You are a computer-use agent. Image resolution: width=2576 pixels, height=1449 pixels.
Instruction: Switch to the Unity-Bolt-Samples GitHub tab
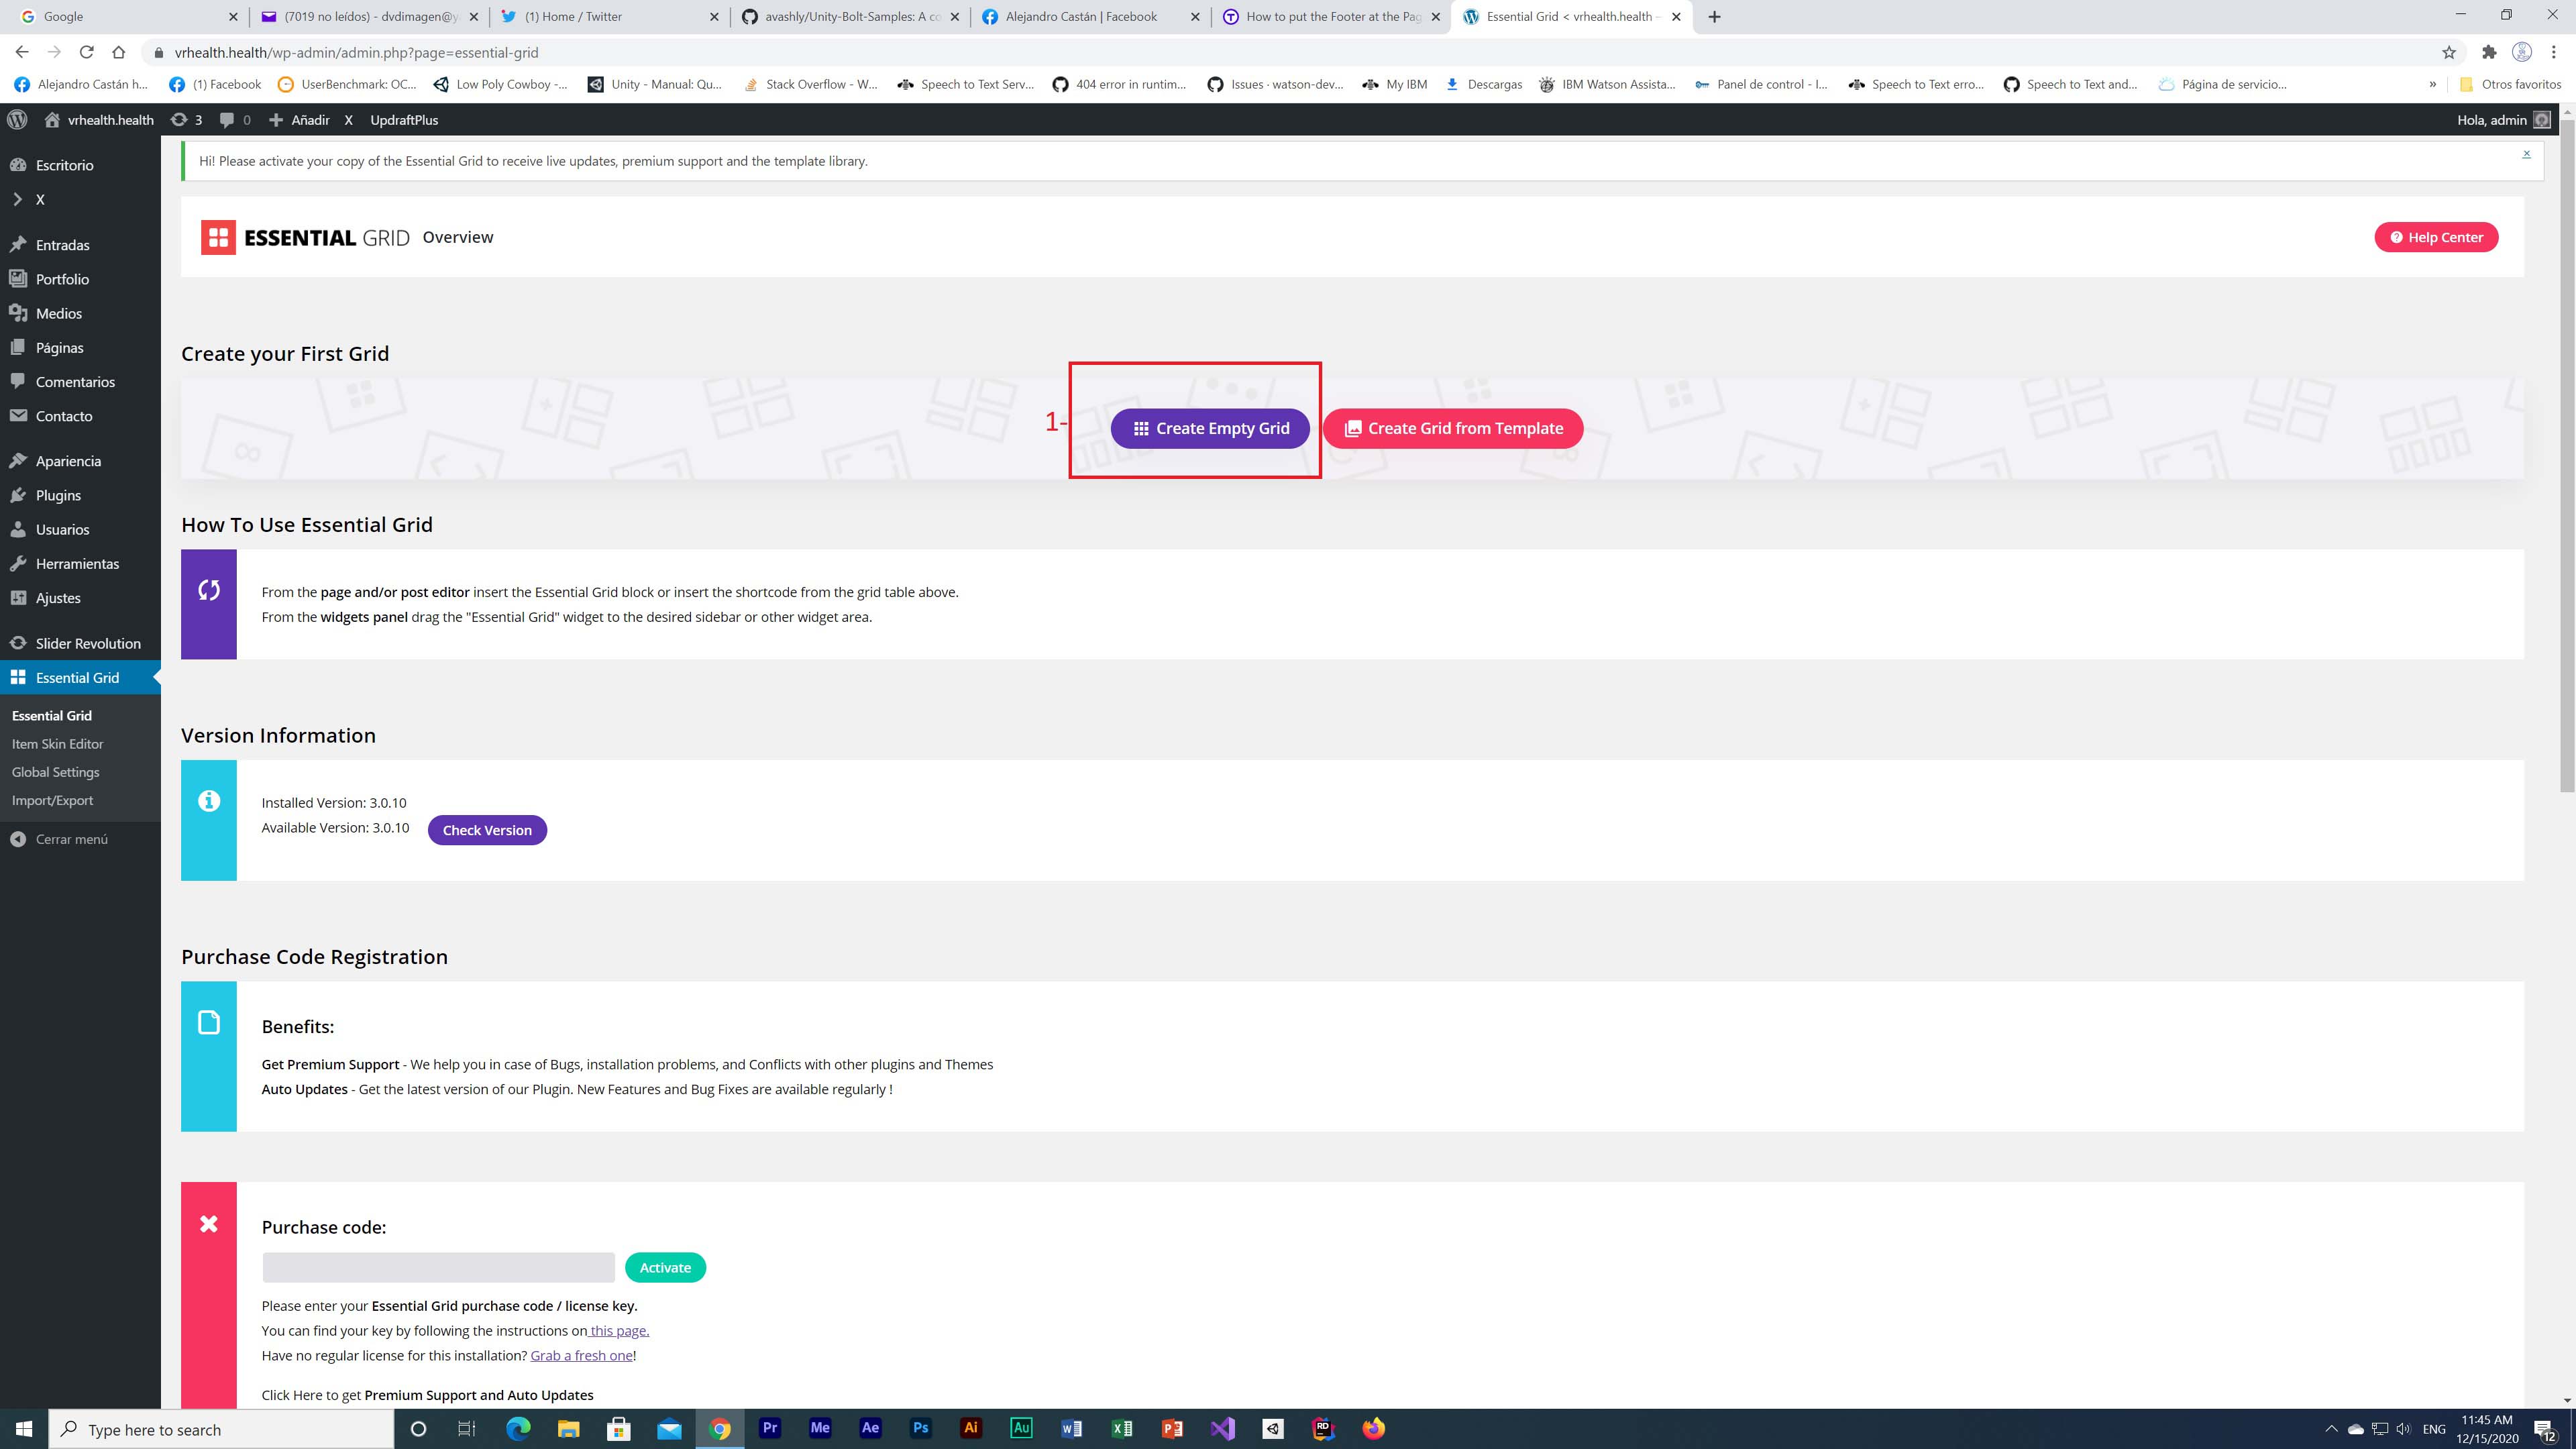coord(850,17)
